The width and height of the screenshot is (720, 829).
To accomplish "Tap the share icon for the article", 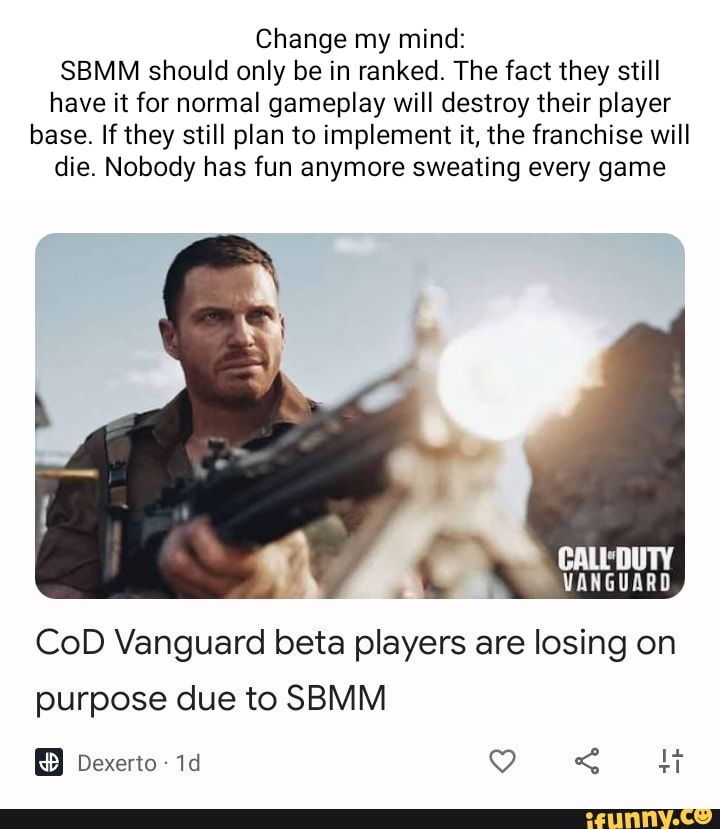I will pos(587,761).
